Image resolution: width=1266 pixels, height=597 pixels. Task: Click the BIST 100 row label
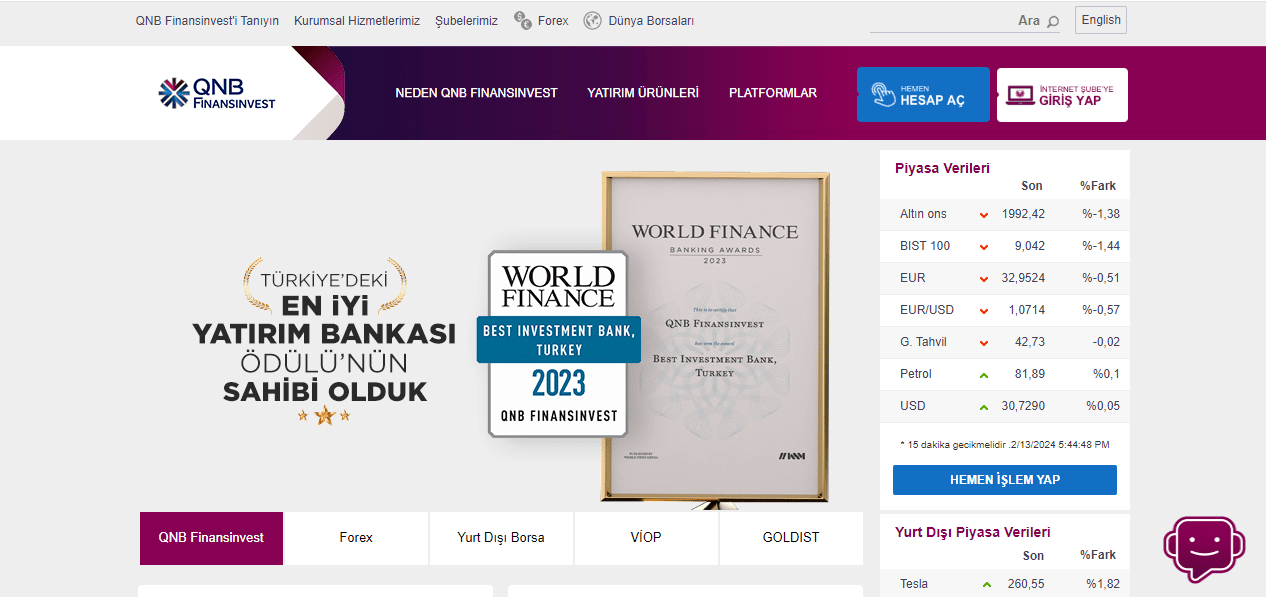(925, 246)
